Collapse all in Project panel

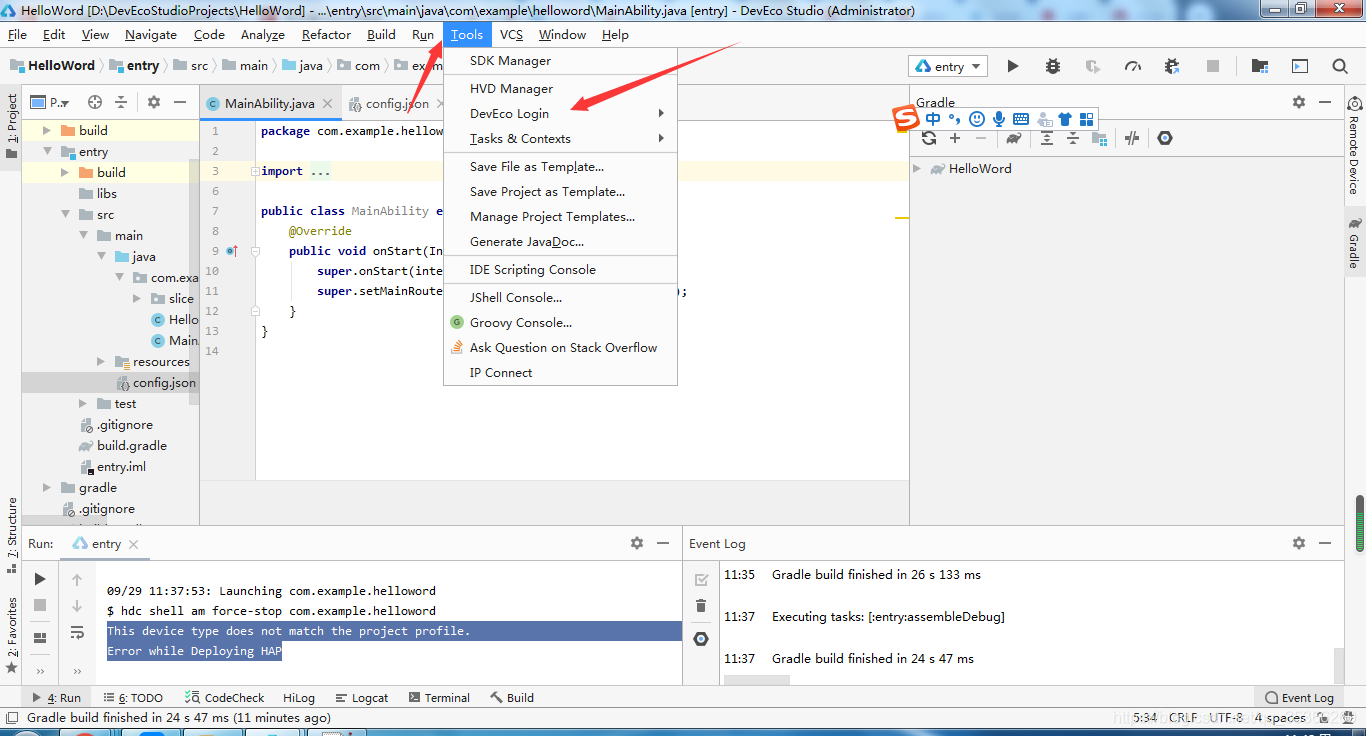point(121,102)
